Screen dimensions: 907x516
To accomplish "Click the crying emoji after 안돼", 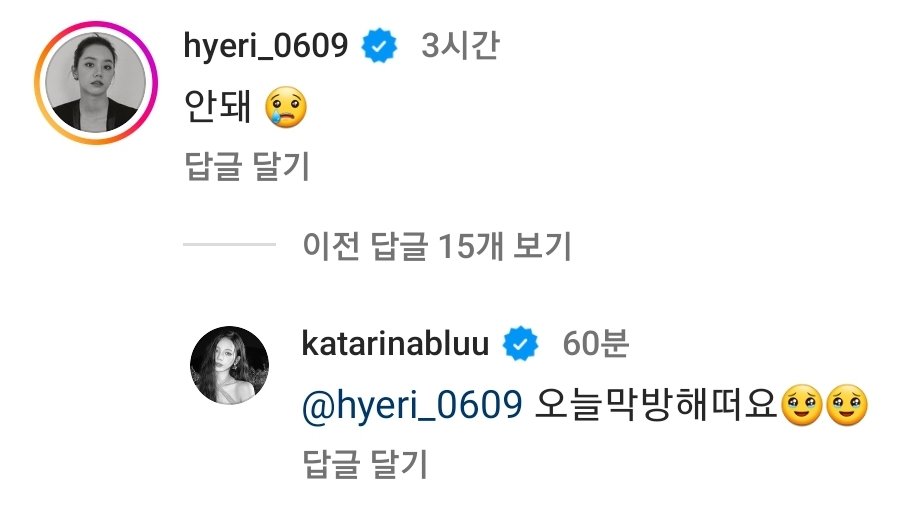I will [x=286, y=107].
